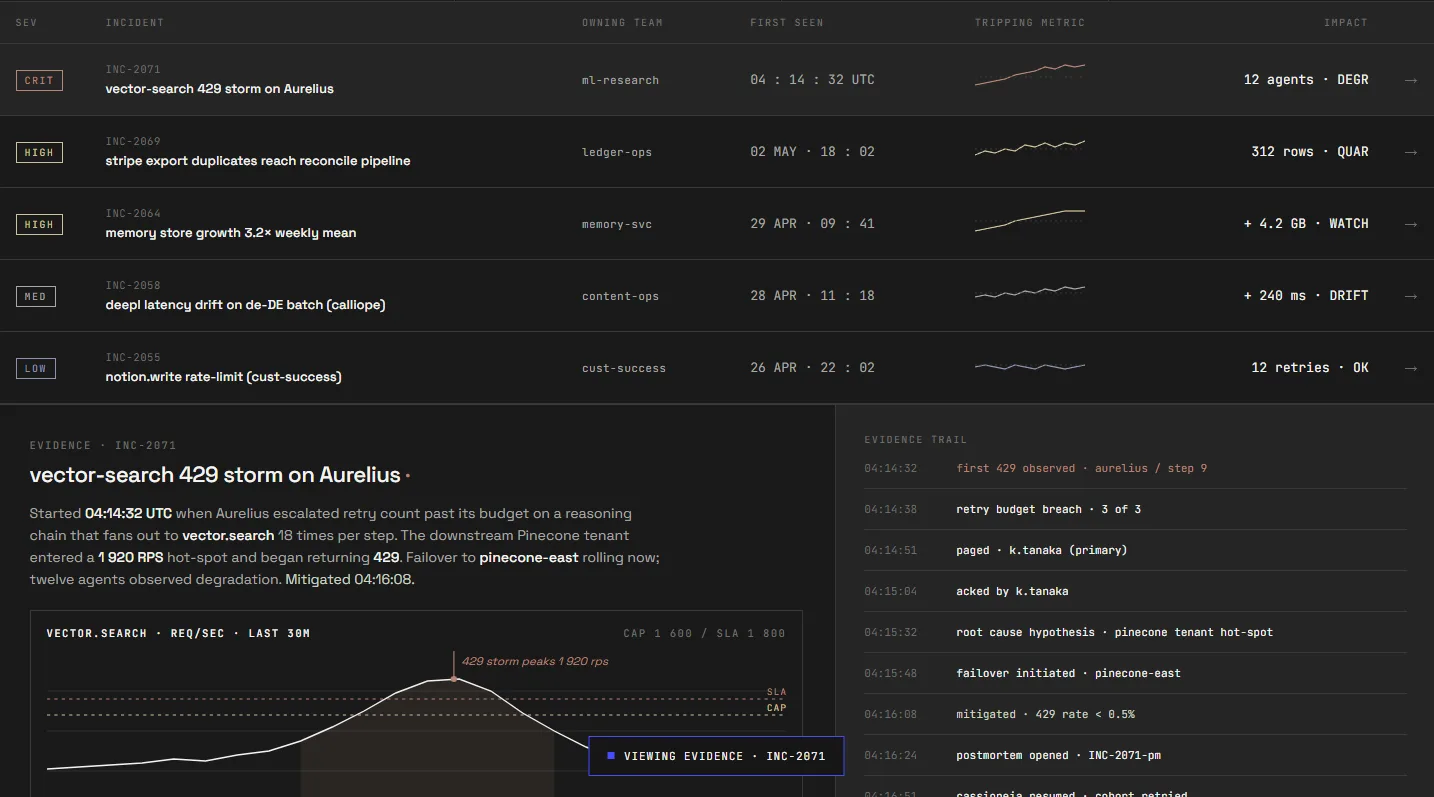Click CAP 1 600 / SLA 1 800 legend

tap(704, 633)
